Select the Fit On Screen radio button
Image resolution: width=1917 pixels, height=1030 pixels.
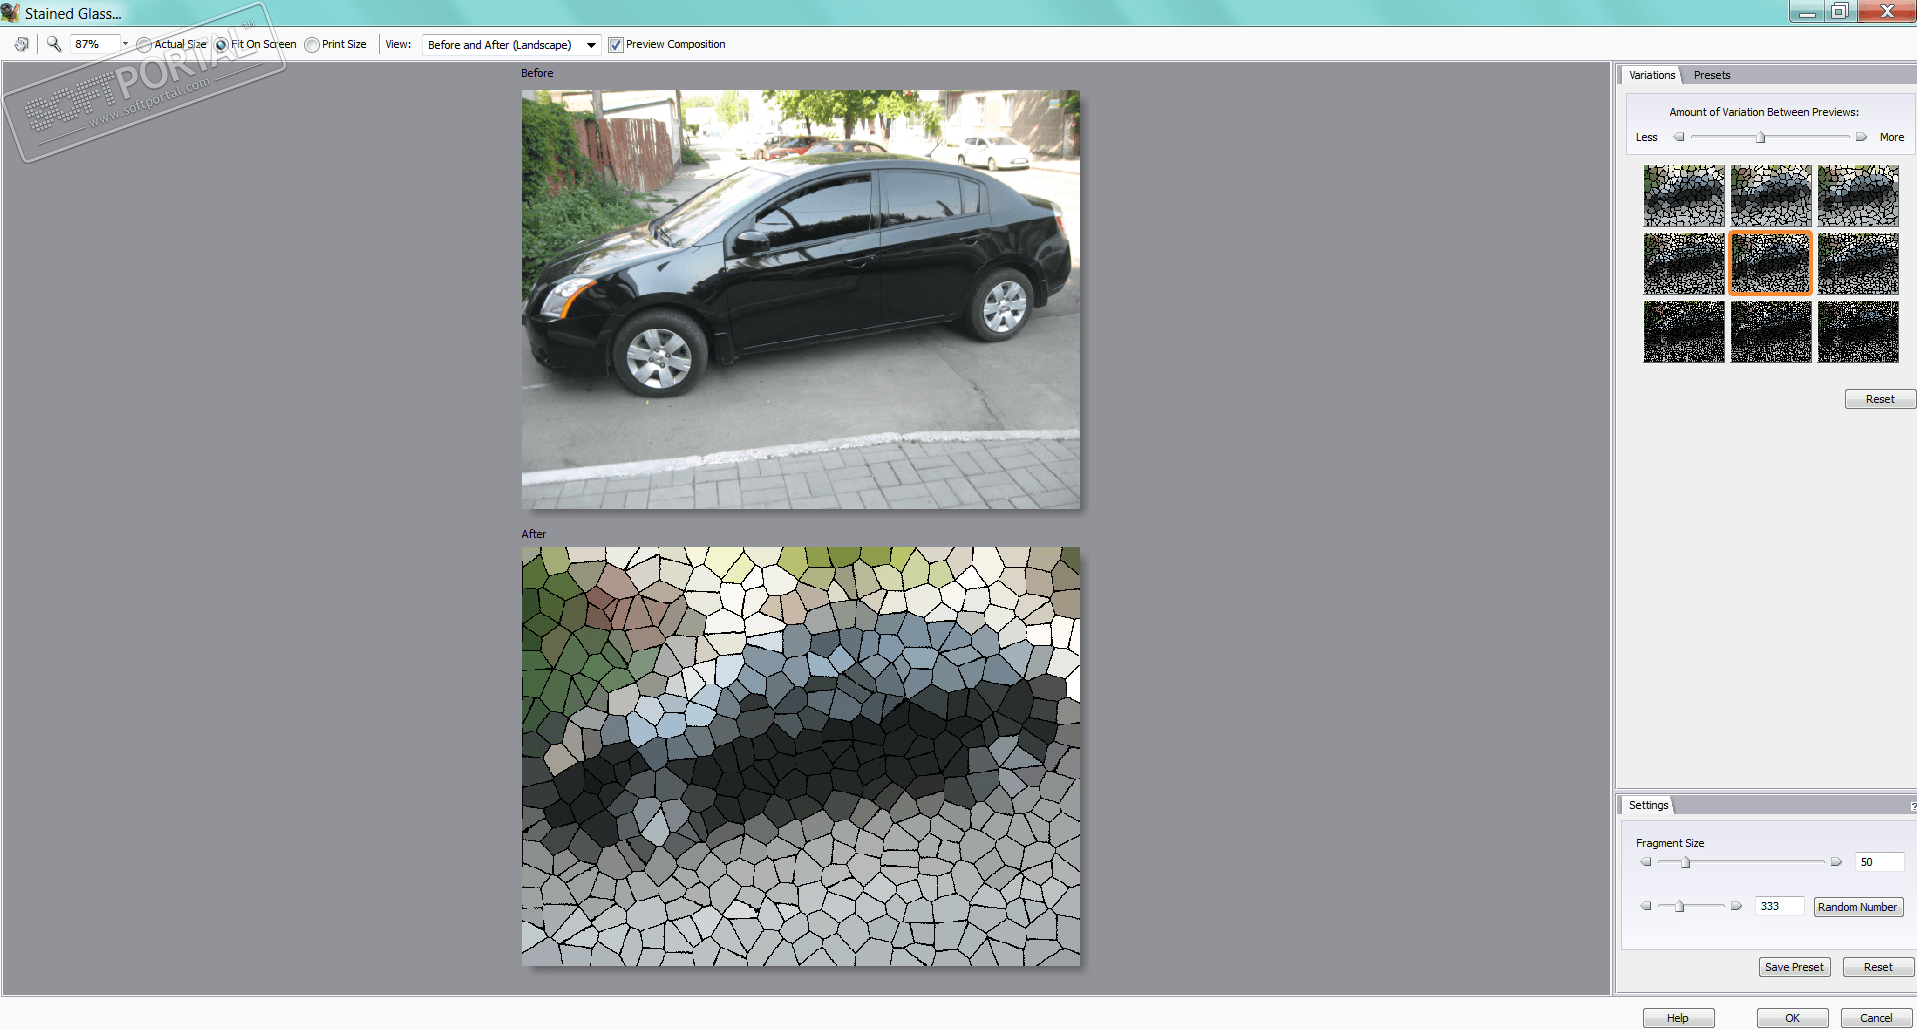tap(221, 45)
